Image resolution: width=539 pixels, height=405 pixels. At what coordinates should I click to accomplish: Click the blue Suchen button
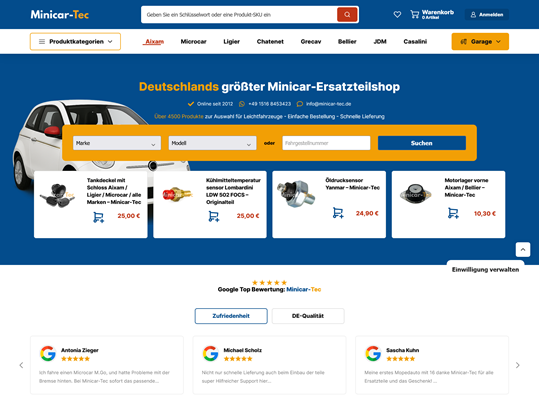(x=422, y=143)
